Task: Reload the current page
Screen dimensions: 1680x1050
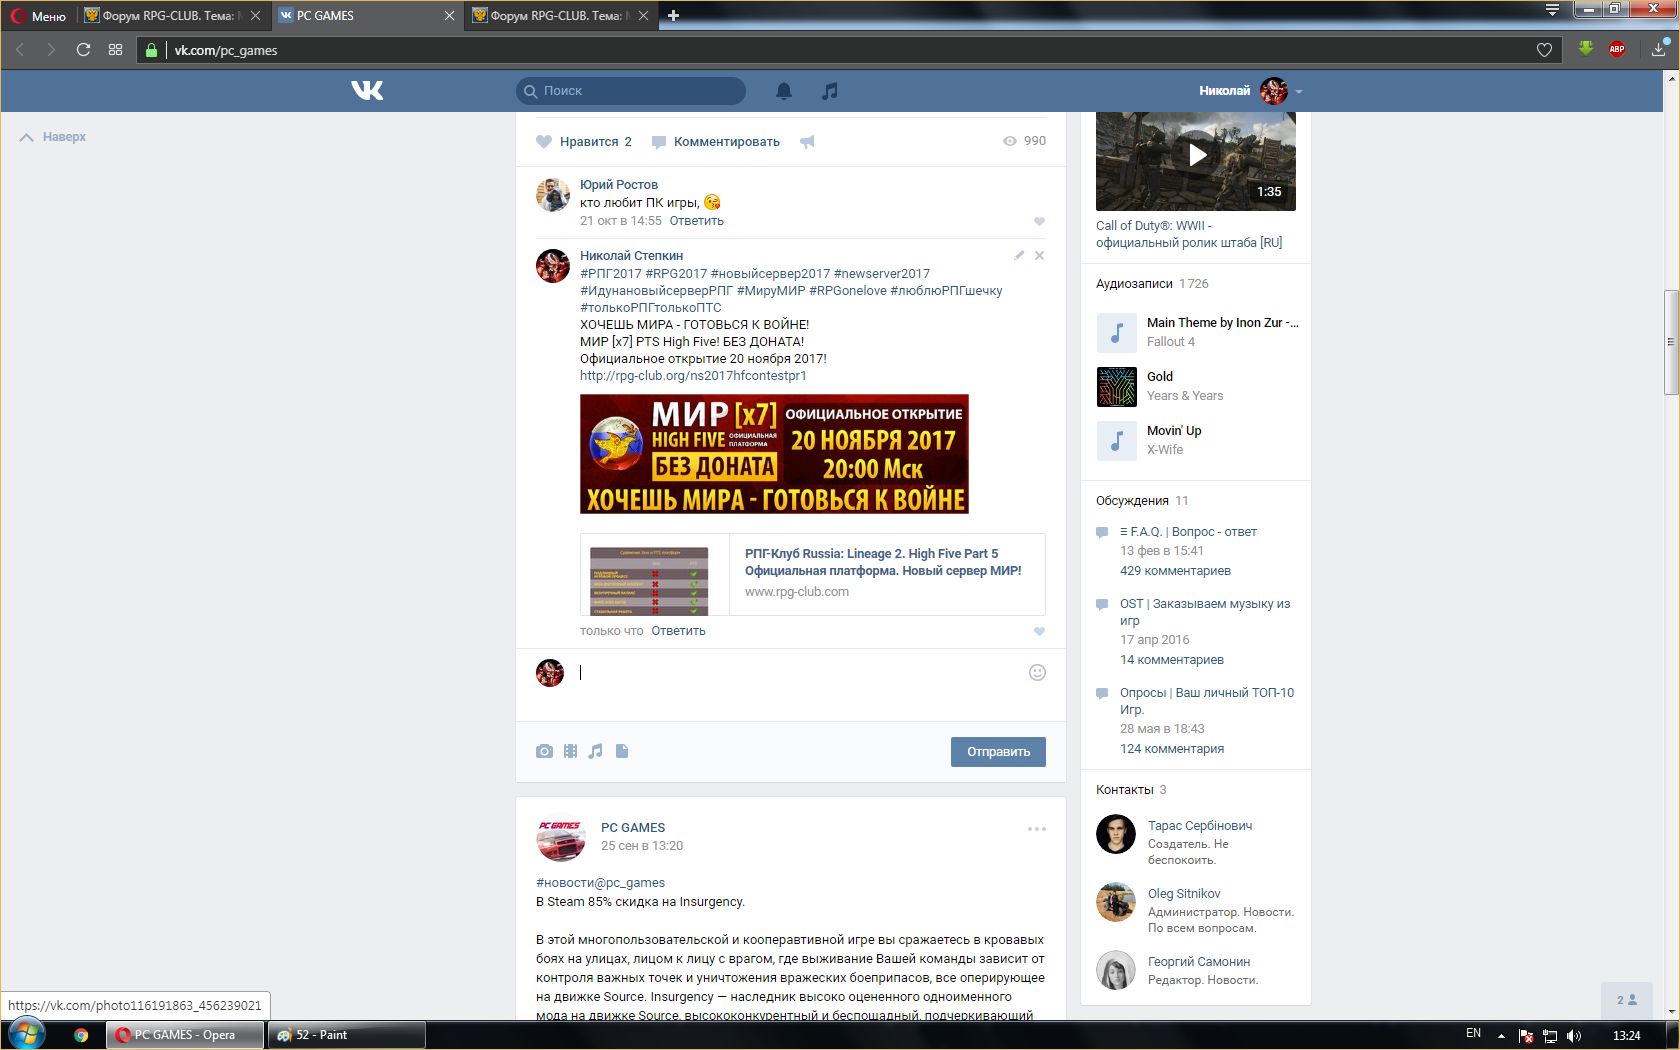Action: click(83, 50)
